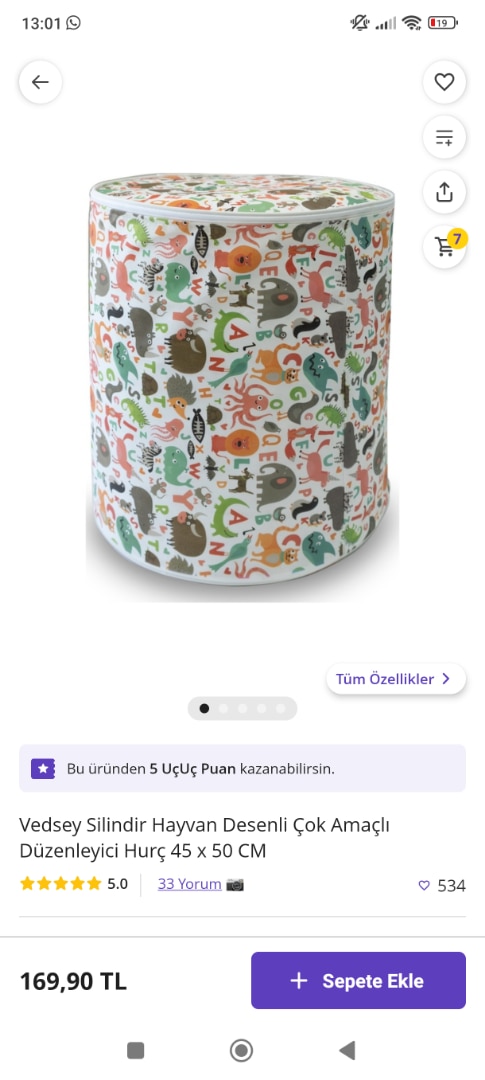Jump to the second image dot
The height and width of the screenshot is (1080, 485).
point(223,708)
